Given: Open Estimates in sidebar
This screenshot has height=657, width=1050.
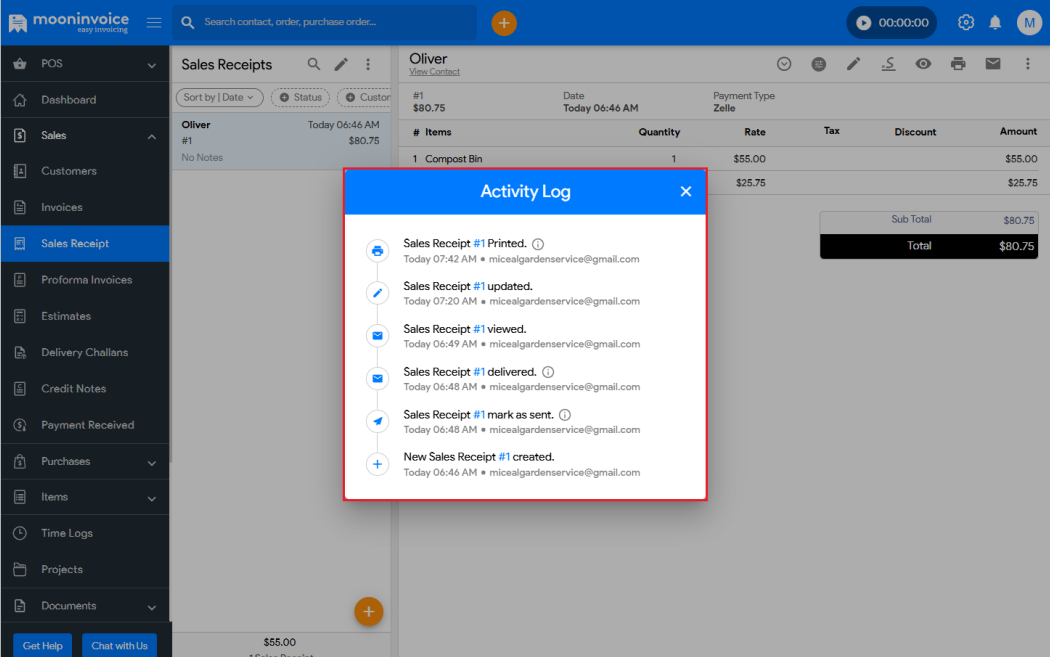Looking at the screenshot, I should pos(85,315).
